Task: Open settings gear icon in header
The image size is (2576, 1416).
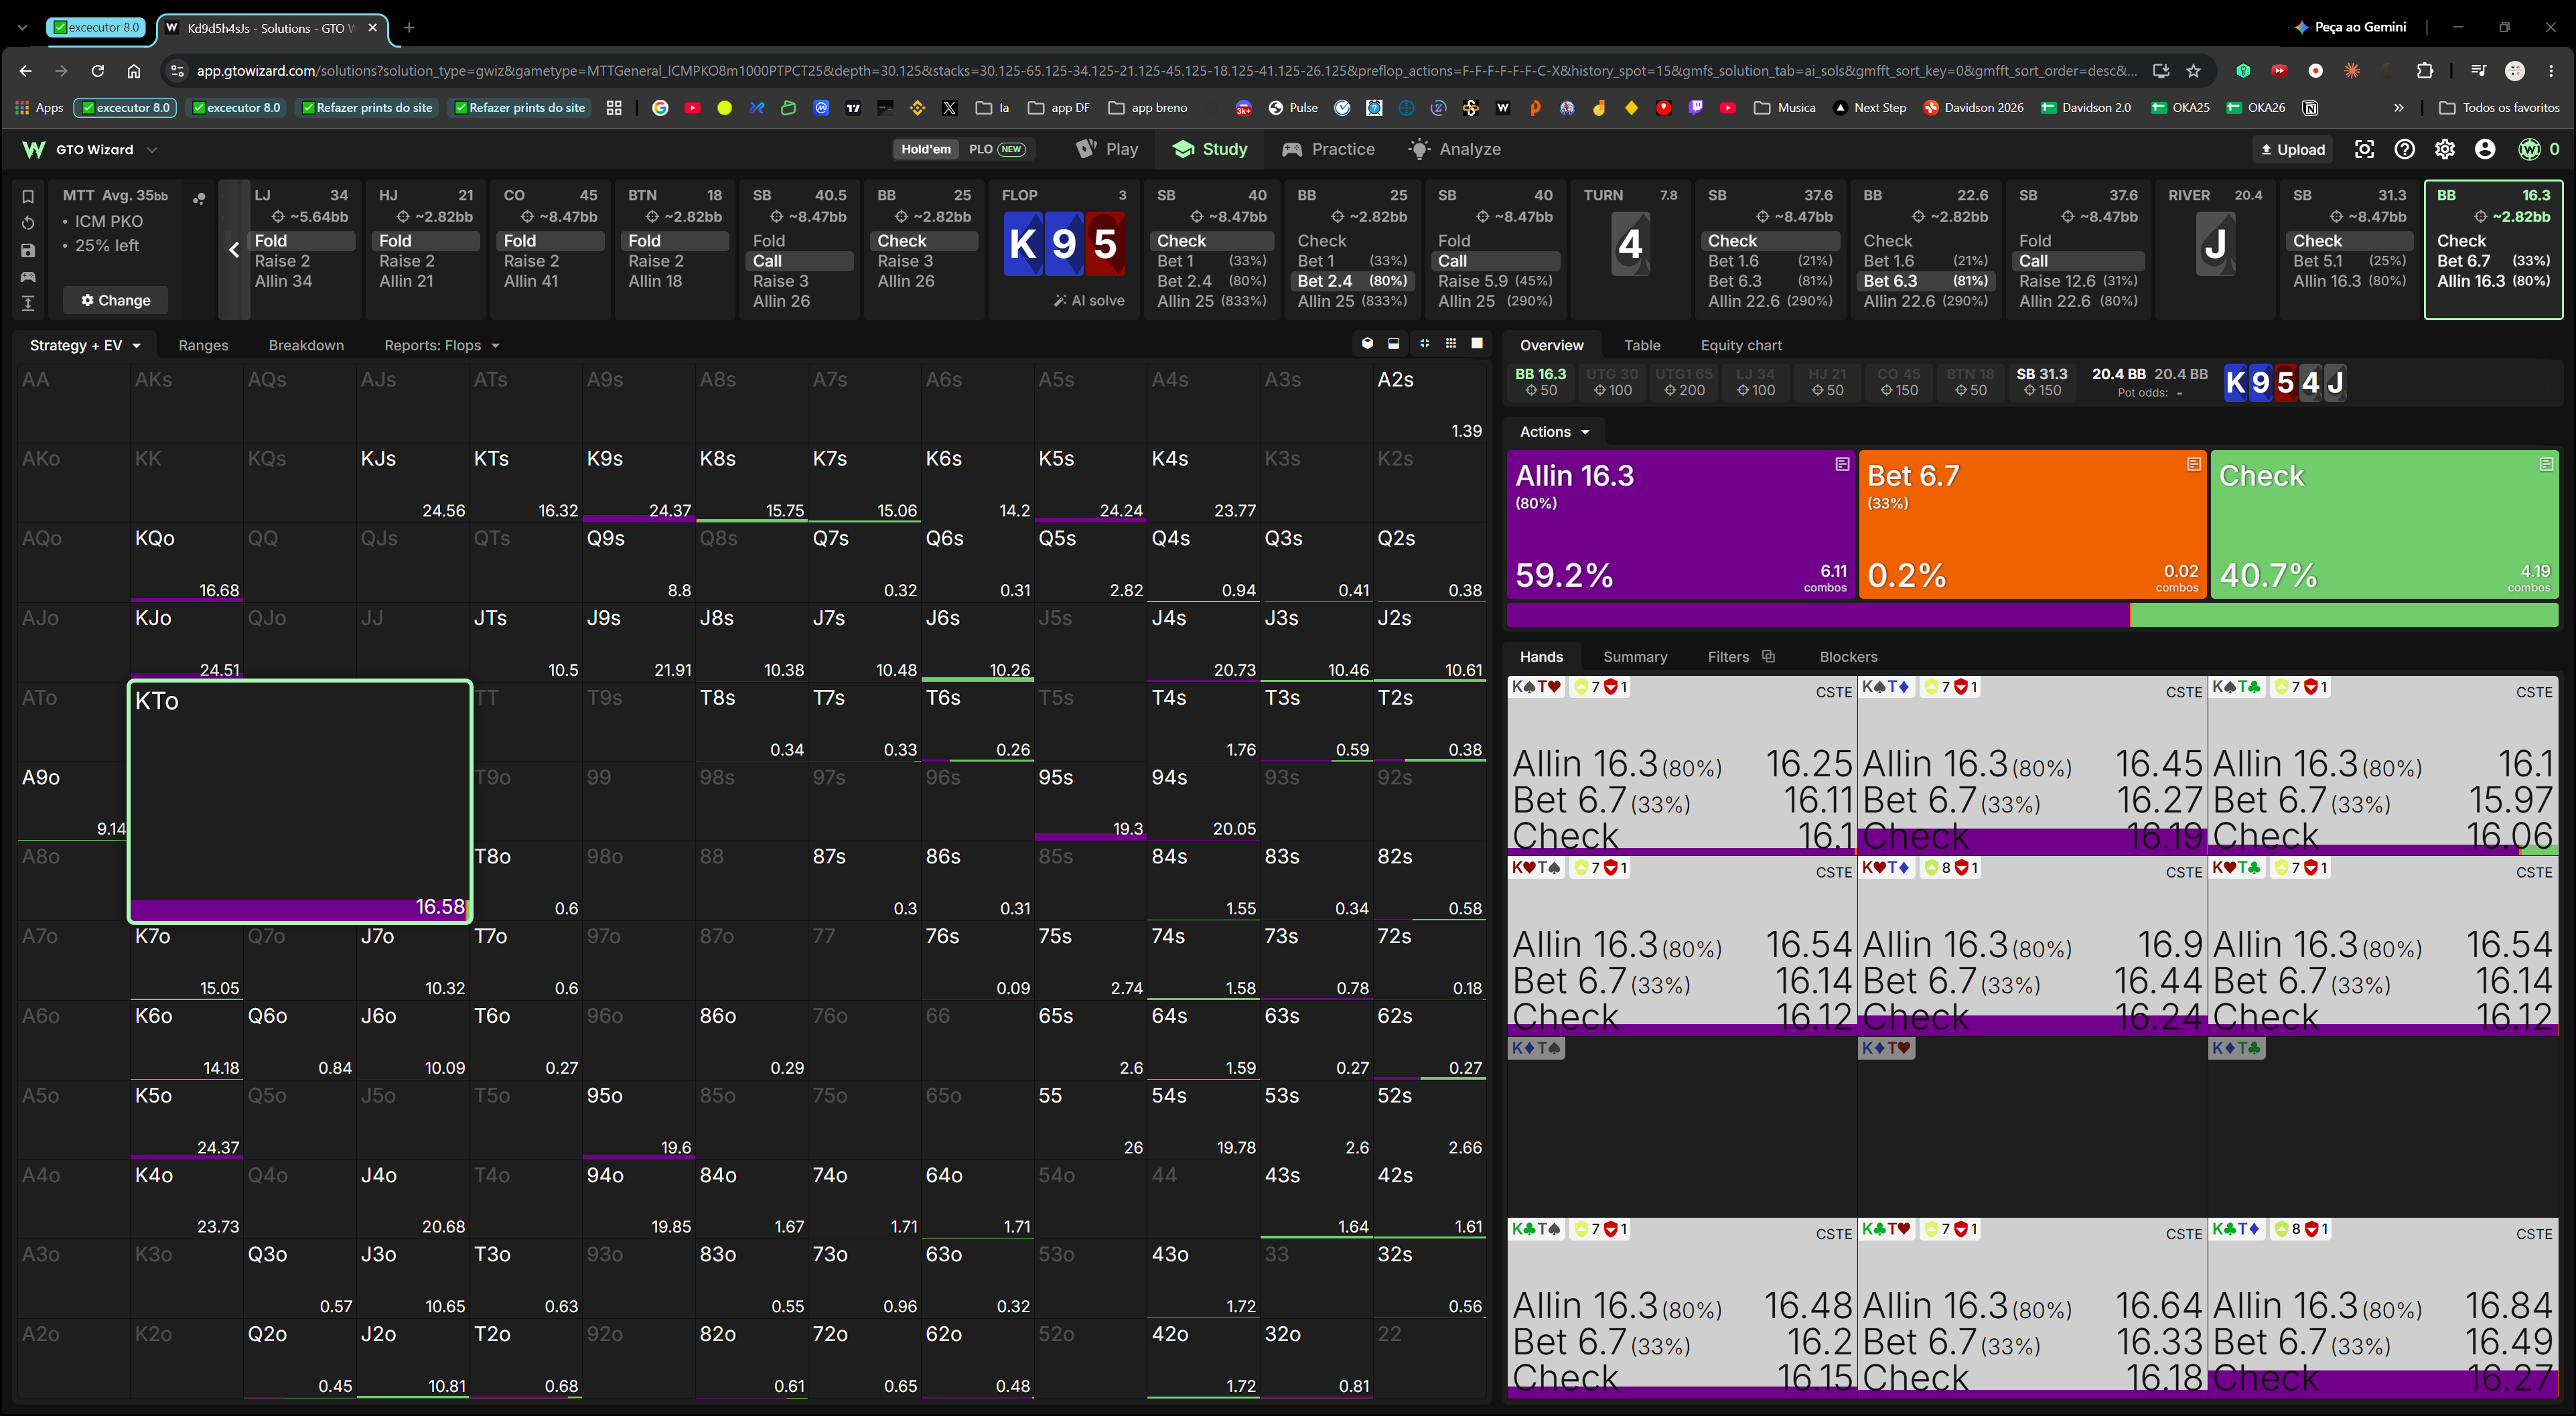Action: (x=2444, y=149)
